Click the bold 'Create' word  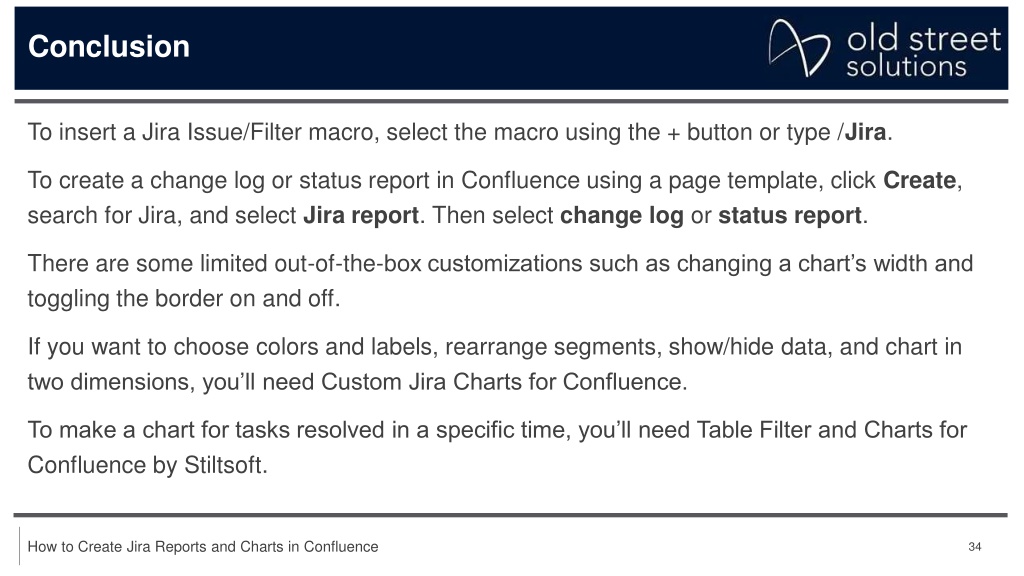coord(920,180)
